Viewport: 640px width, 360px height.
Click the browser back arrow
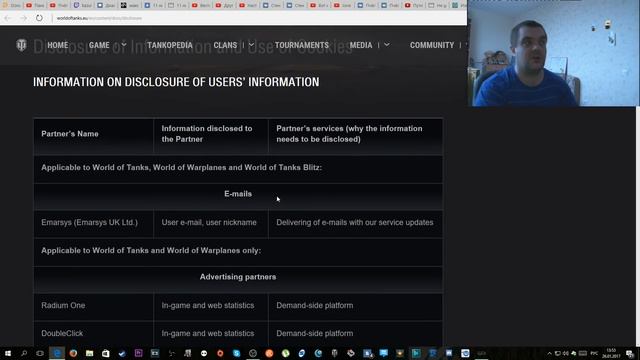click(x=8, y=18)
